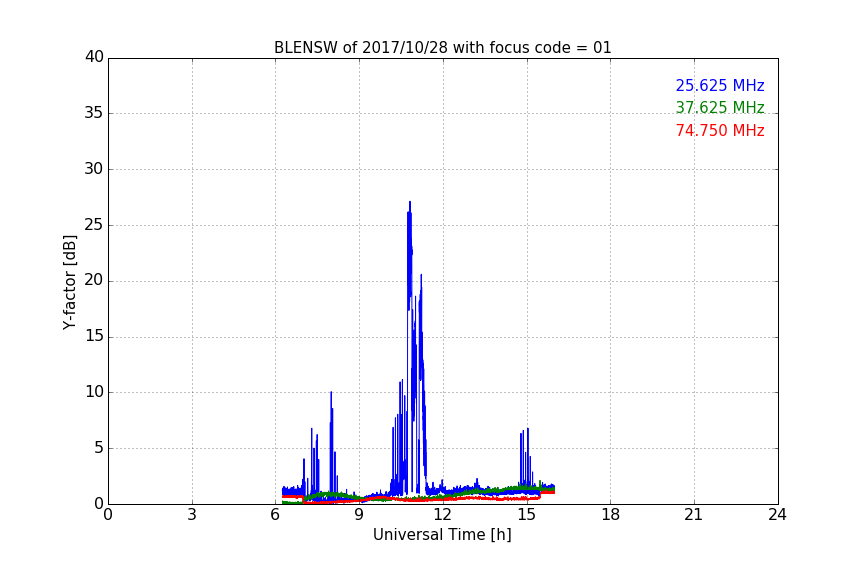Click the y-axis tick label '30'
This screenshot has width=864, height=576.
pos(94,169)
